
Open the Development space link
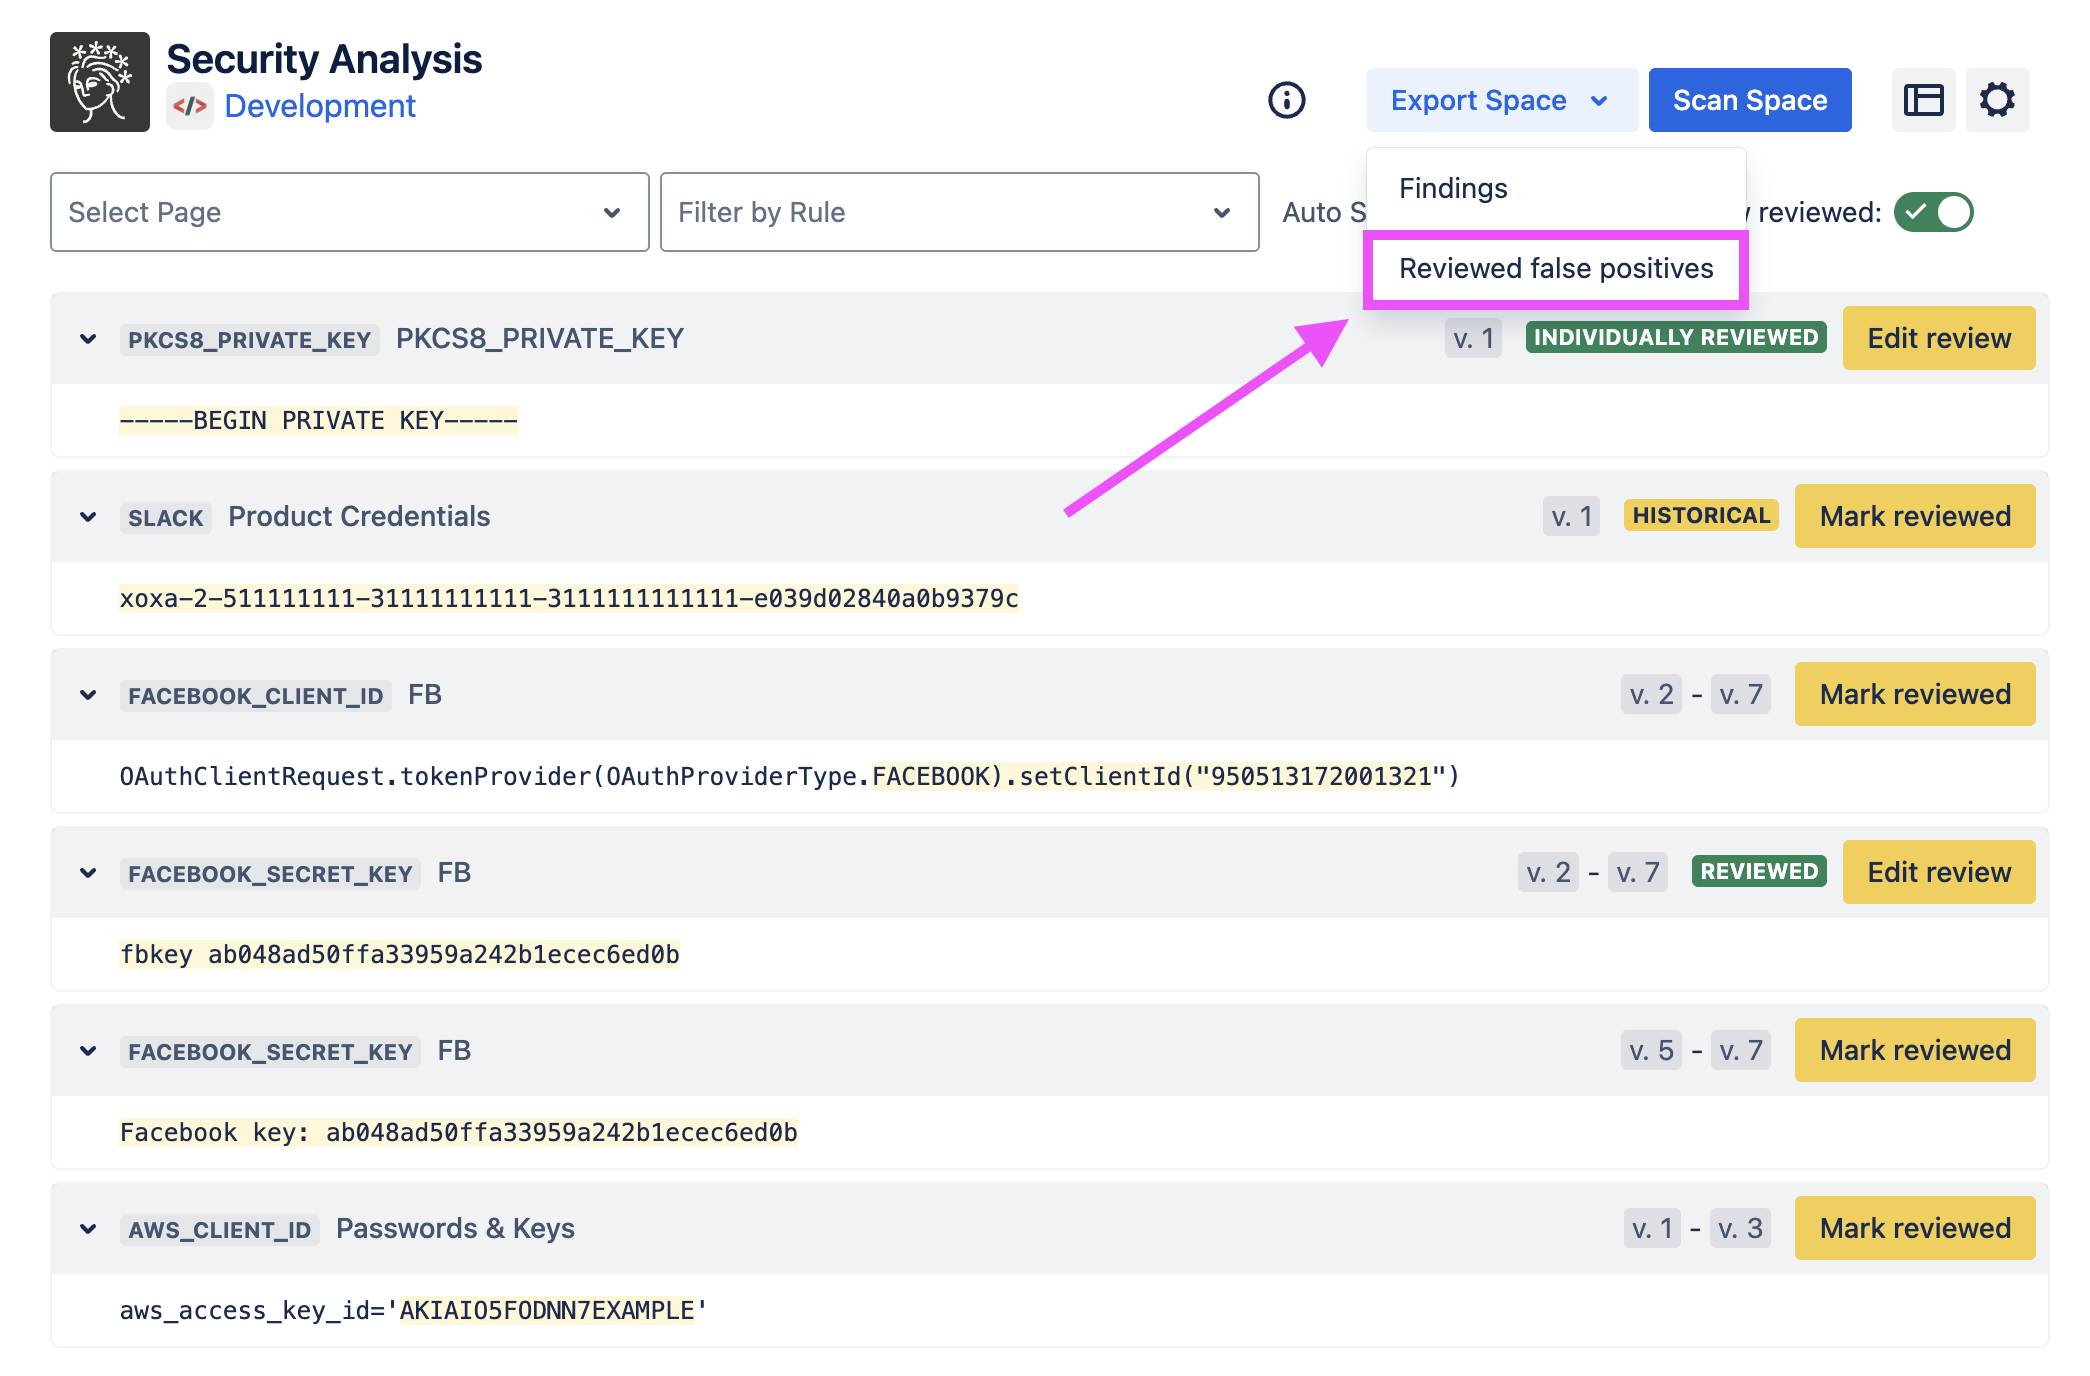[x=320, y=106]
